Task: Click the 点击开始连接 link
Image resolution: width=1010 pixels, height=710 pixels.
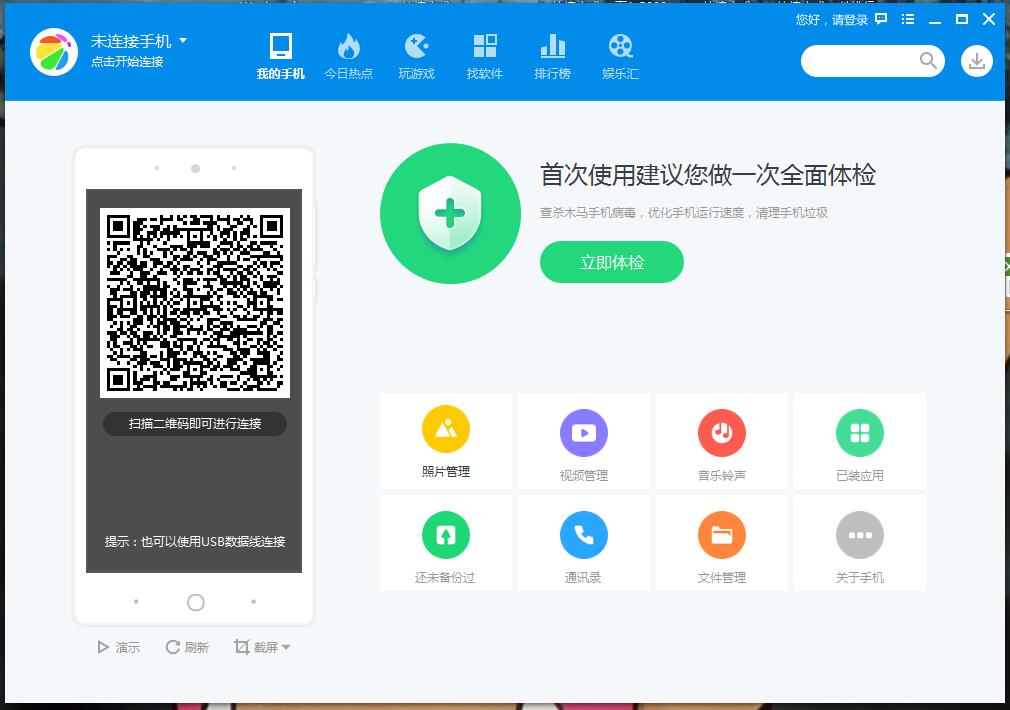Action: (127, 62)
